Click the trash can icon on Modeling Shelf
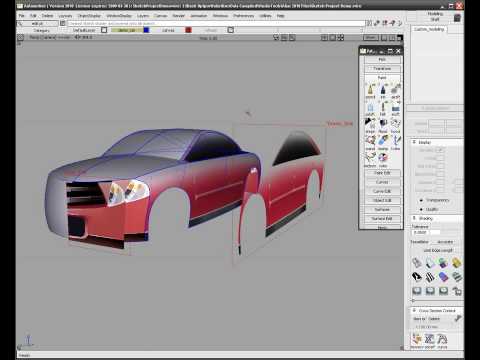Screen dimensions: 480x360 (457, 17)
